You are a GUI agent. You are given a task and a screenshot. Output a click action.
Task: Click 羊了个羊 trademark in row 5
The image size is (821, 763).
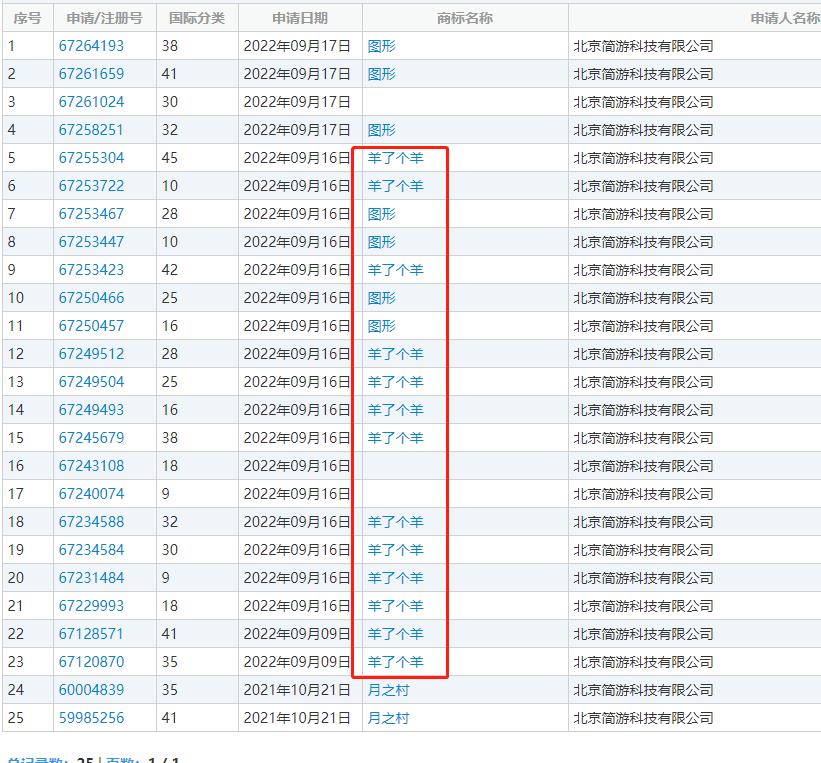(395, 158)
